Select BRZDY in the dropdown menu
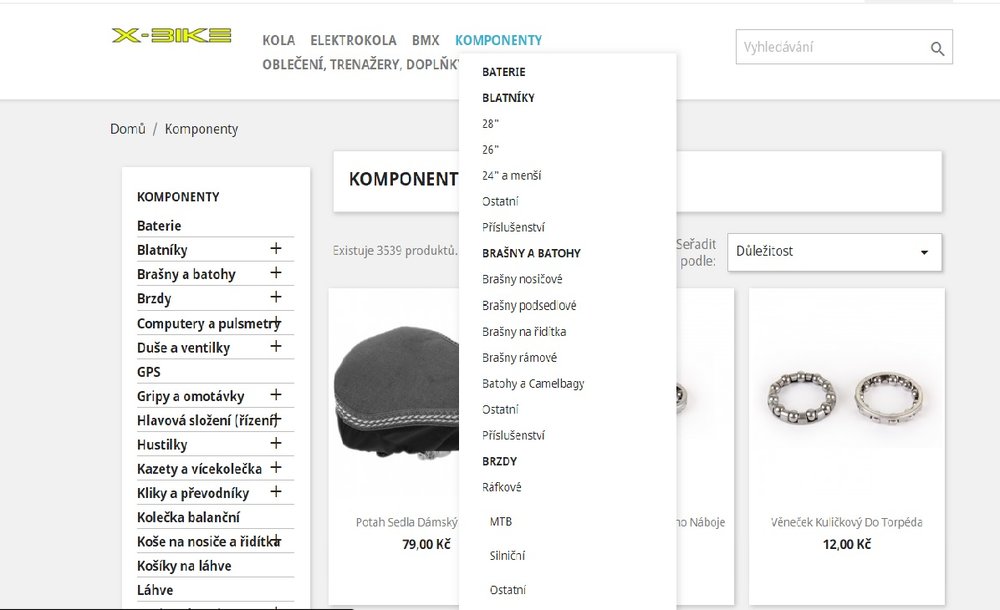Screen dimensions: 1000x610 tap(499, 461)
